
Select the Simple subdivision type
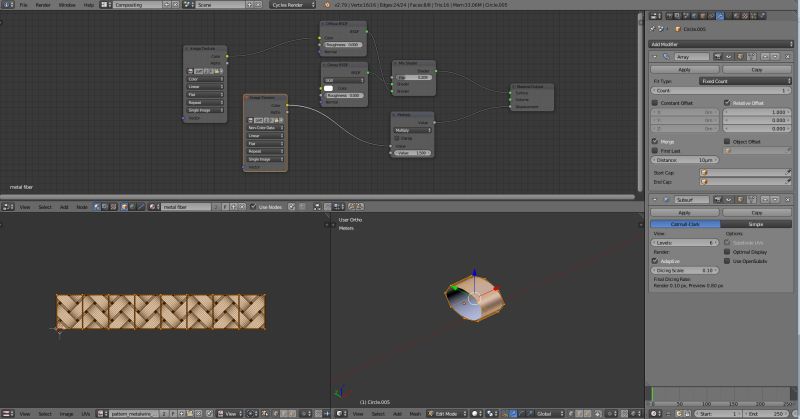(756, 224)
